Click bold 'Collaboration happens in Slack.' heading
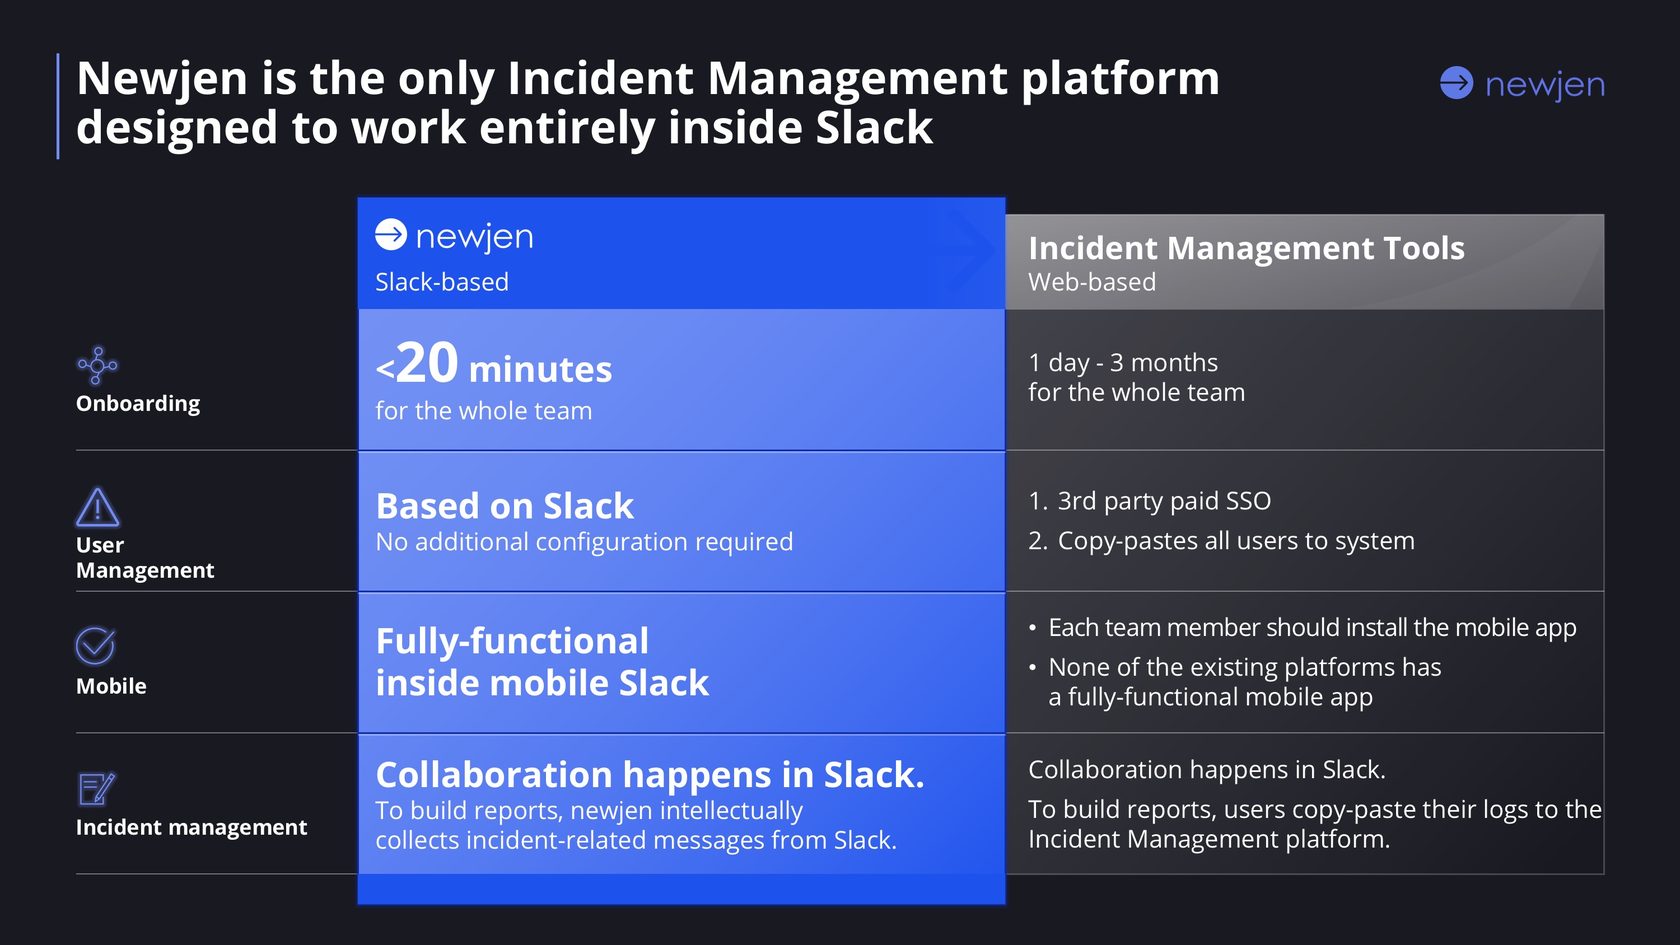The width and height of the screenshot is (1680, 945). click(x=650, y=775)
